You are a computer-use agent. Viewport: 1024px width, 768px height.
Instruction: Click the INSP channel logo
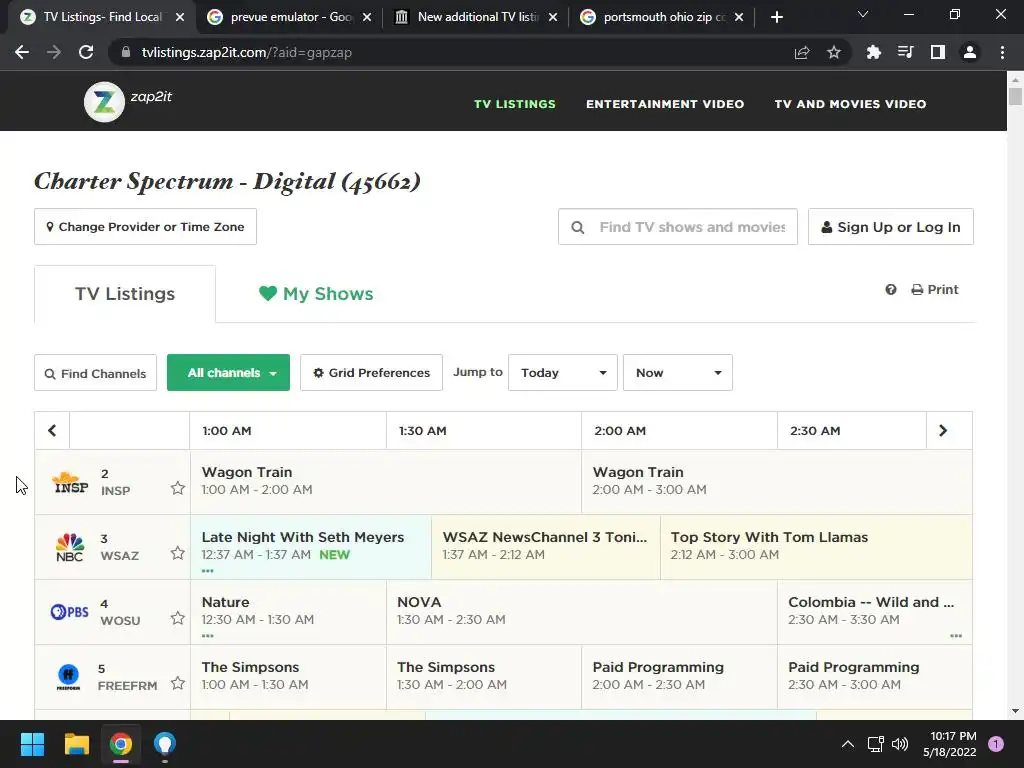click(71, 482)
